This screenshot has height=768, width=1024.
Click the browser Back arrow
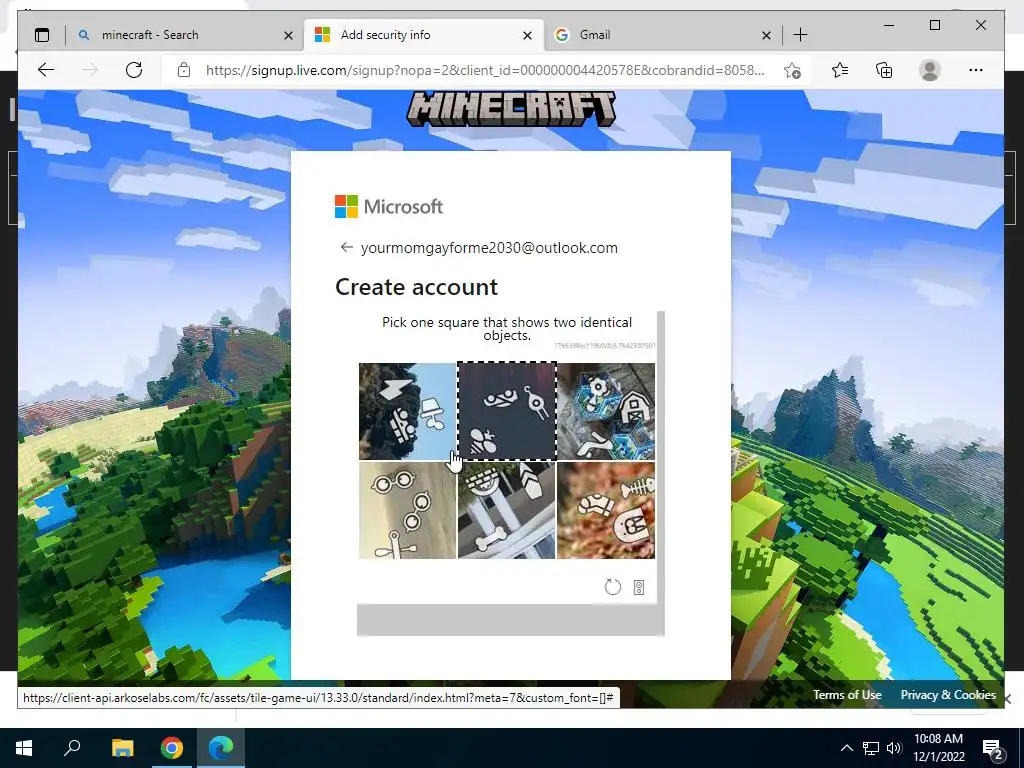[46, 70]
